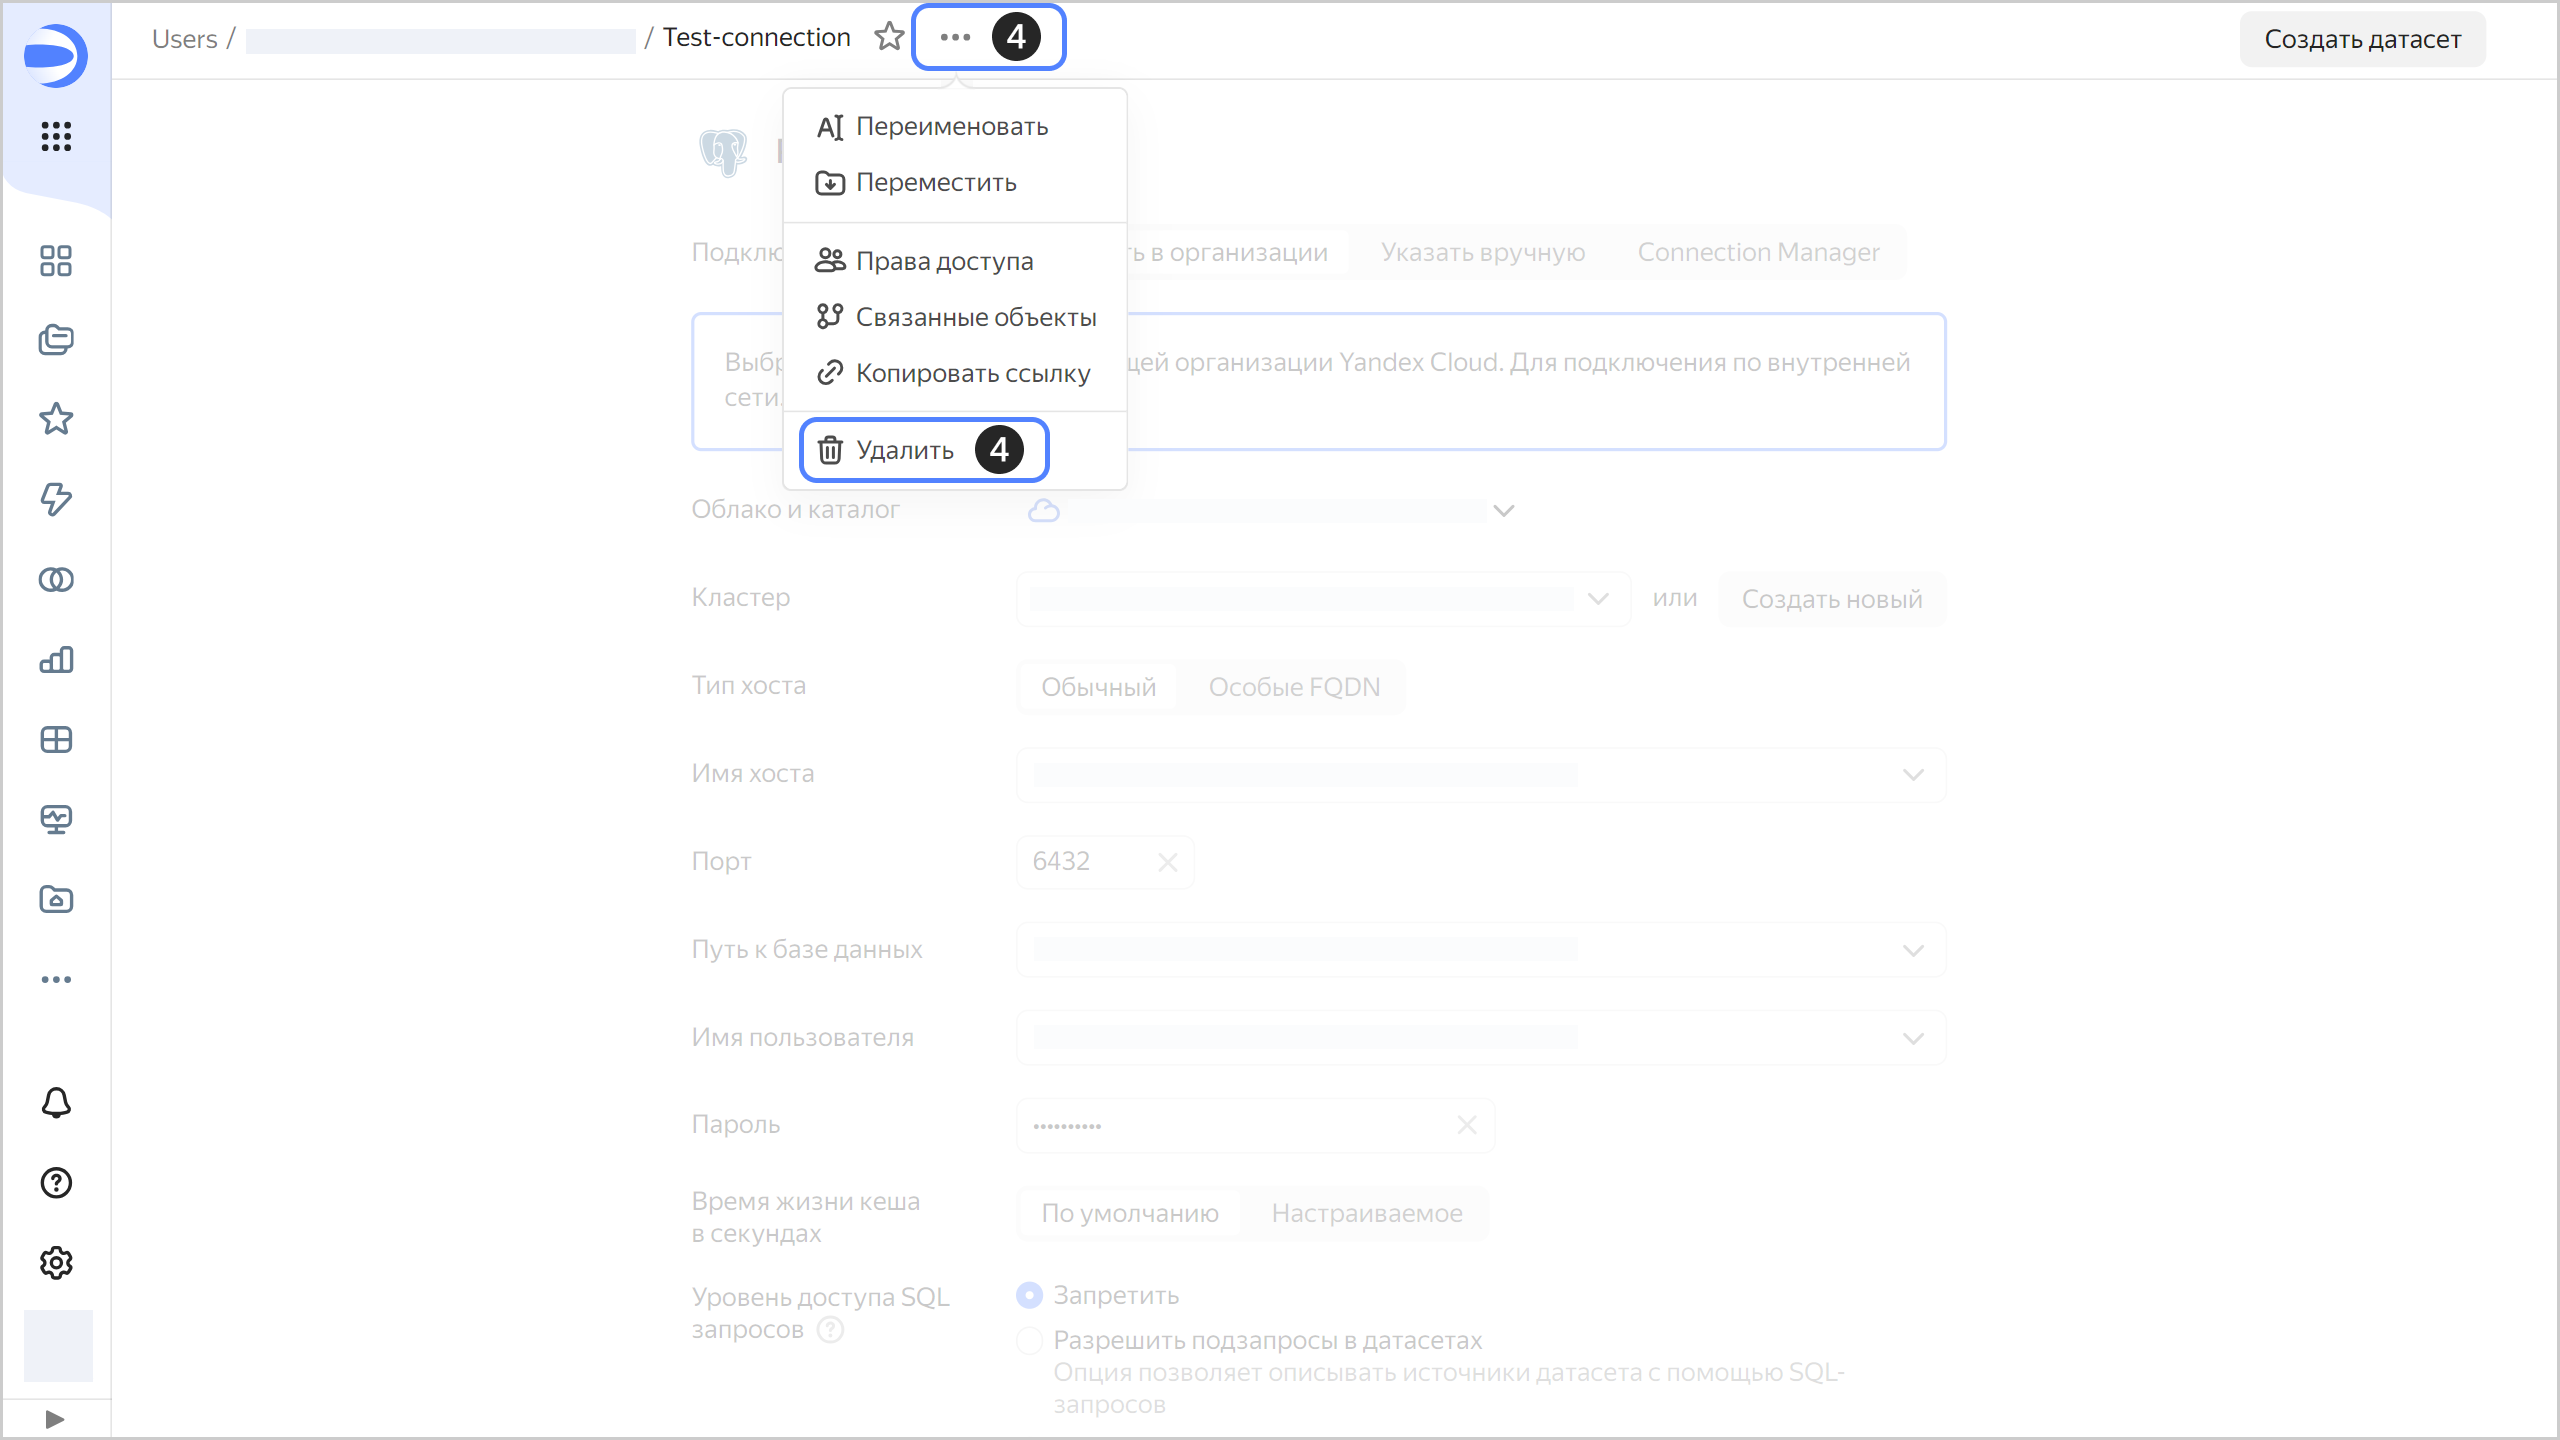Click the DataLens logo icon
The height and width of the screenshot is (1440, 2560).
click(x=56, y=56)
